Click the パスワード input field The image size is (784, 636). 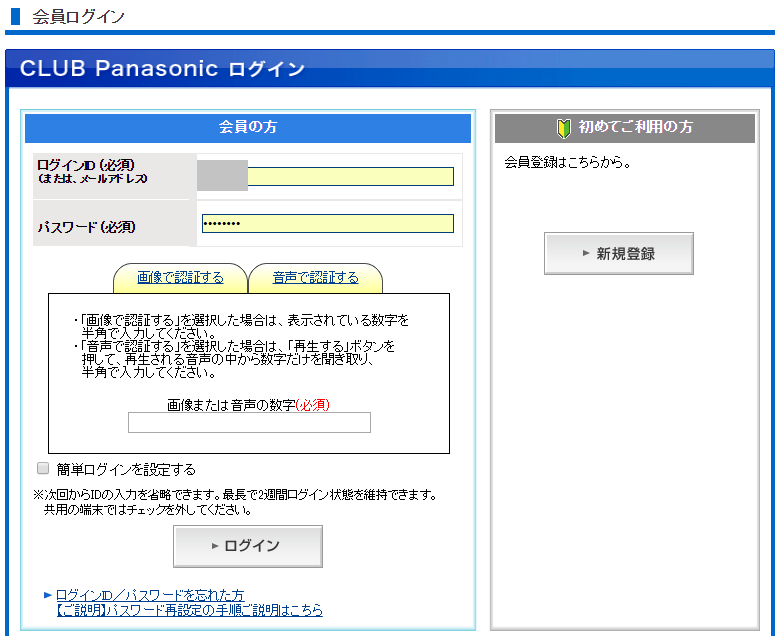(328, 223)
